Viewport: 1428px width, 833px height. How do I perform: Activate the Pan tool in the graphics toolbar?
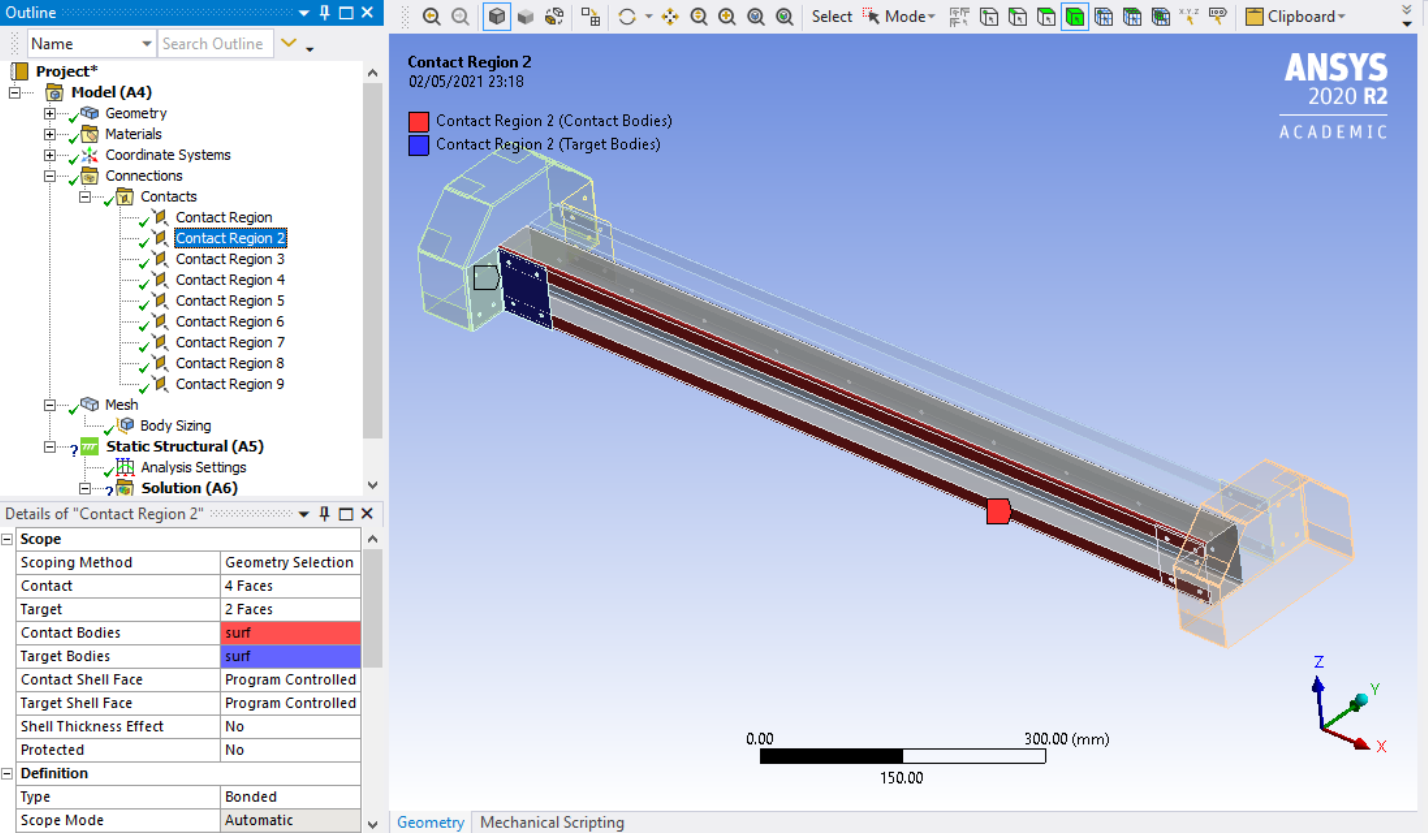(668, 16)
